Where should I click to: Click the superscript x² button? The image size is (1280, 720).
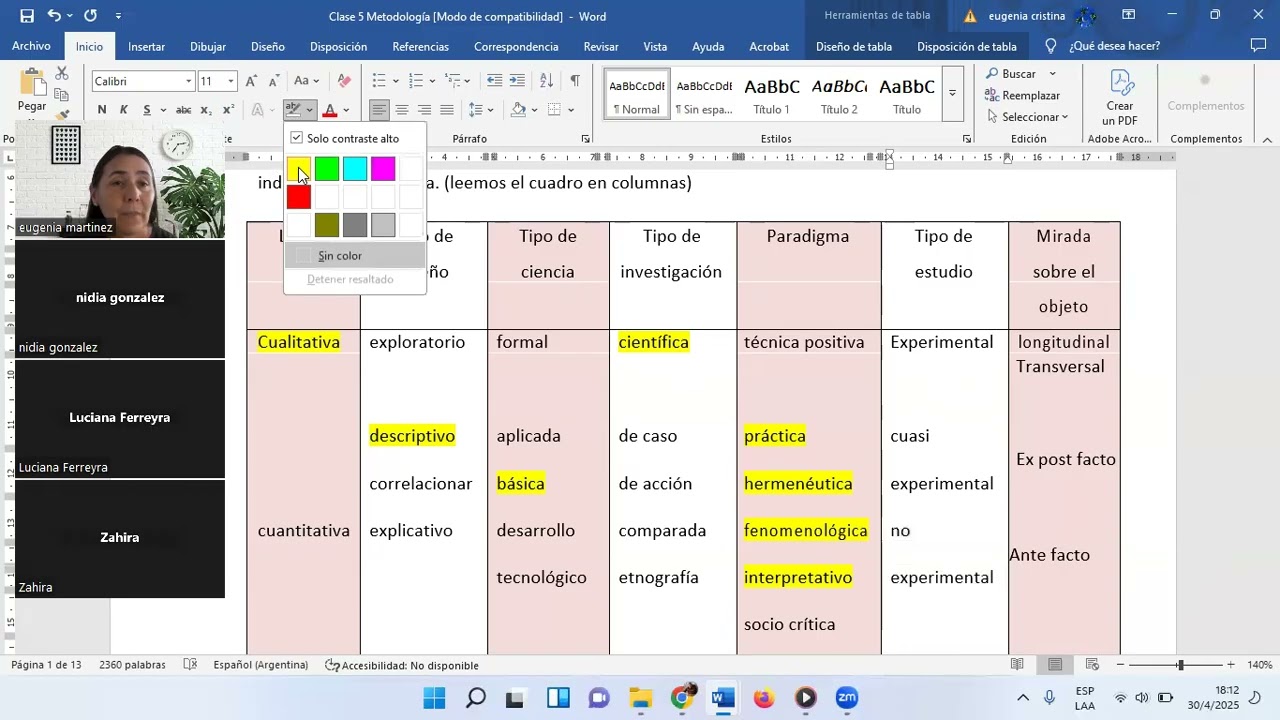pyautogui.click(x=228, y=110)
